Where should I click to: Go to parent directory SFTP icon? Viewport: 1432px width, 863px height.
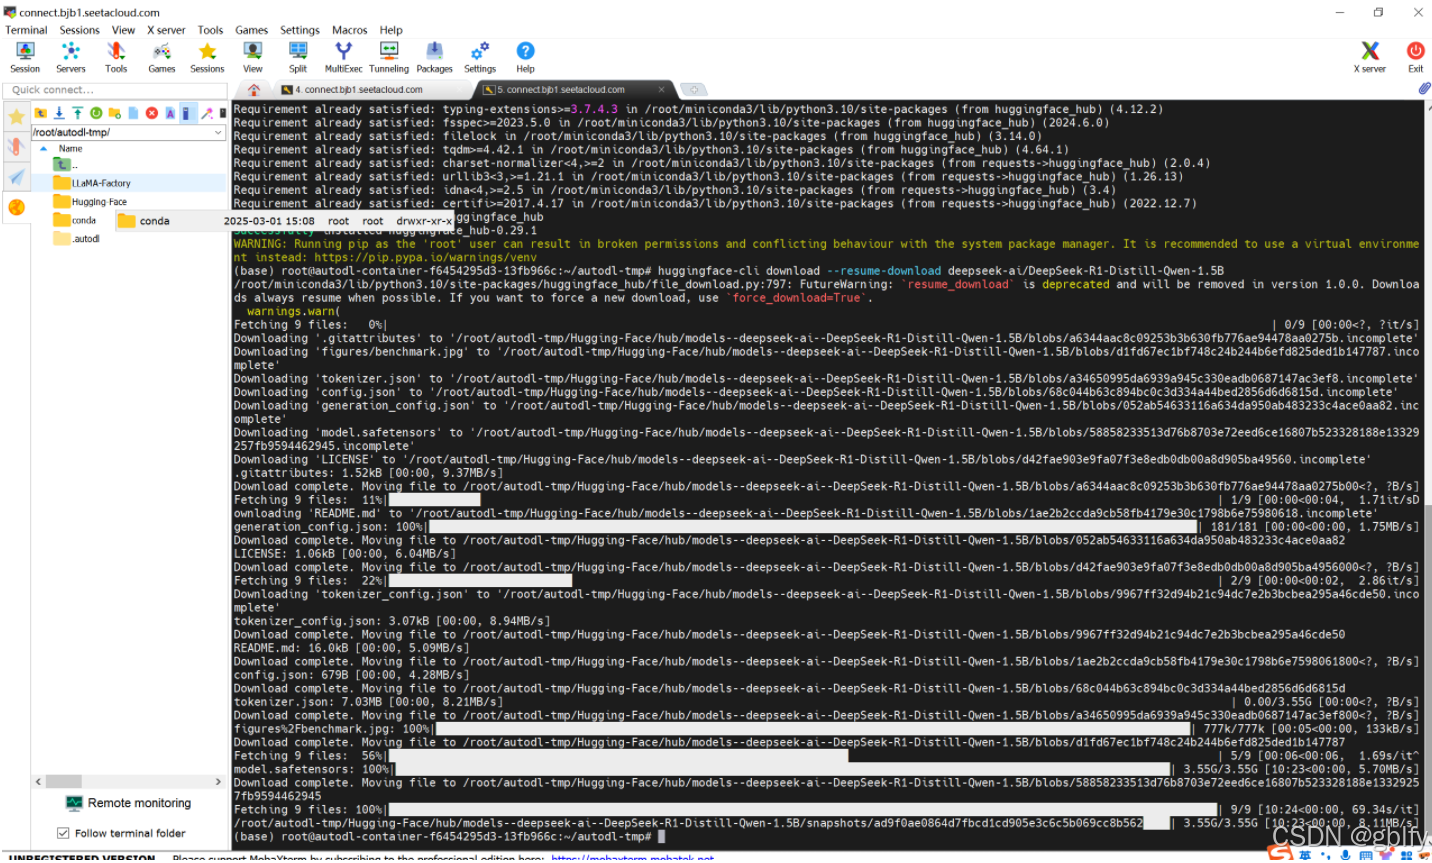click(x=41, y=113)
